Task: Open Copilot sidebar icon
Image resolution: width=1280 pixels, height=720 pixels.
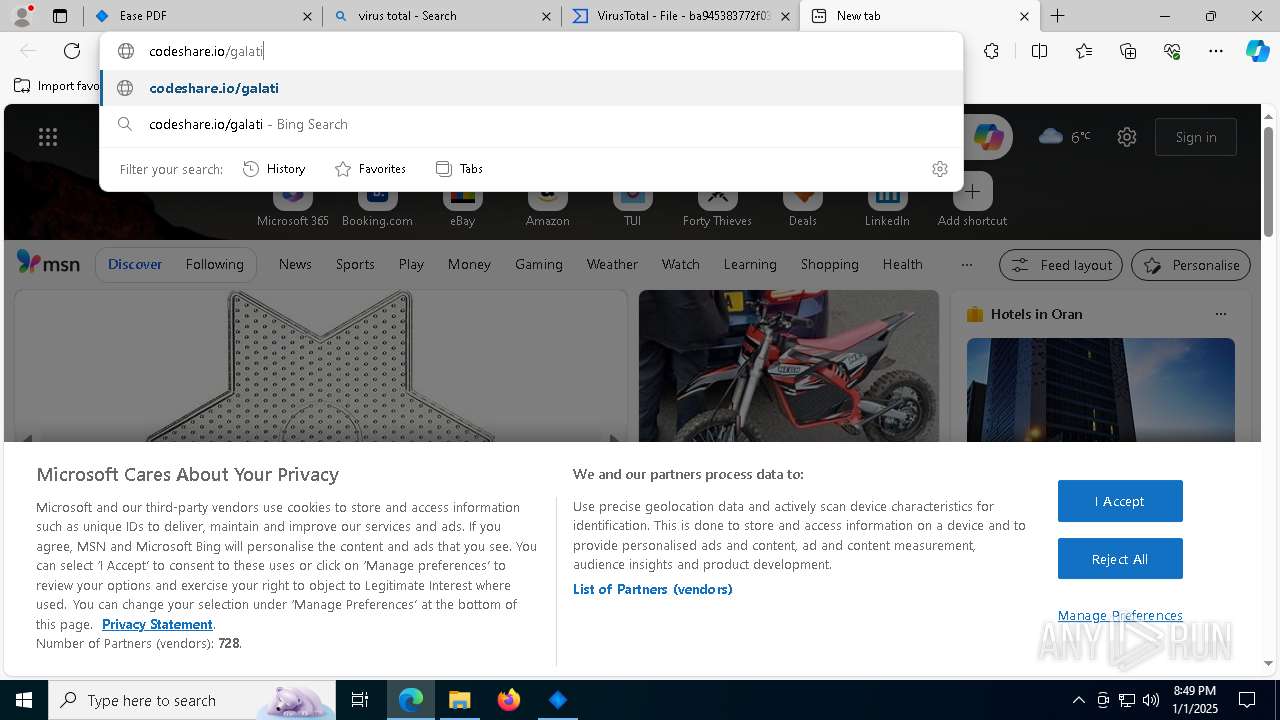Action: tap(1258, 51)
